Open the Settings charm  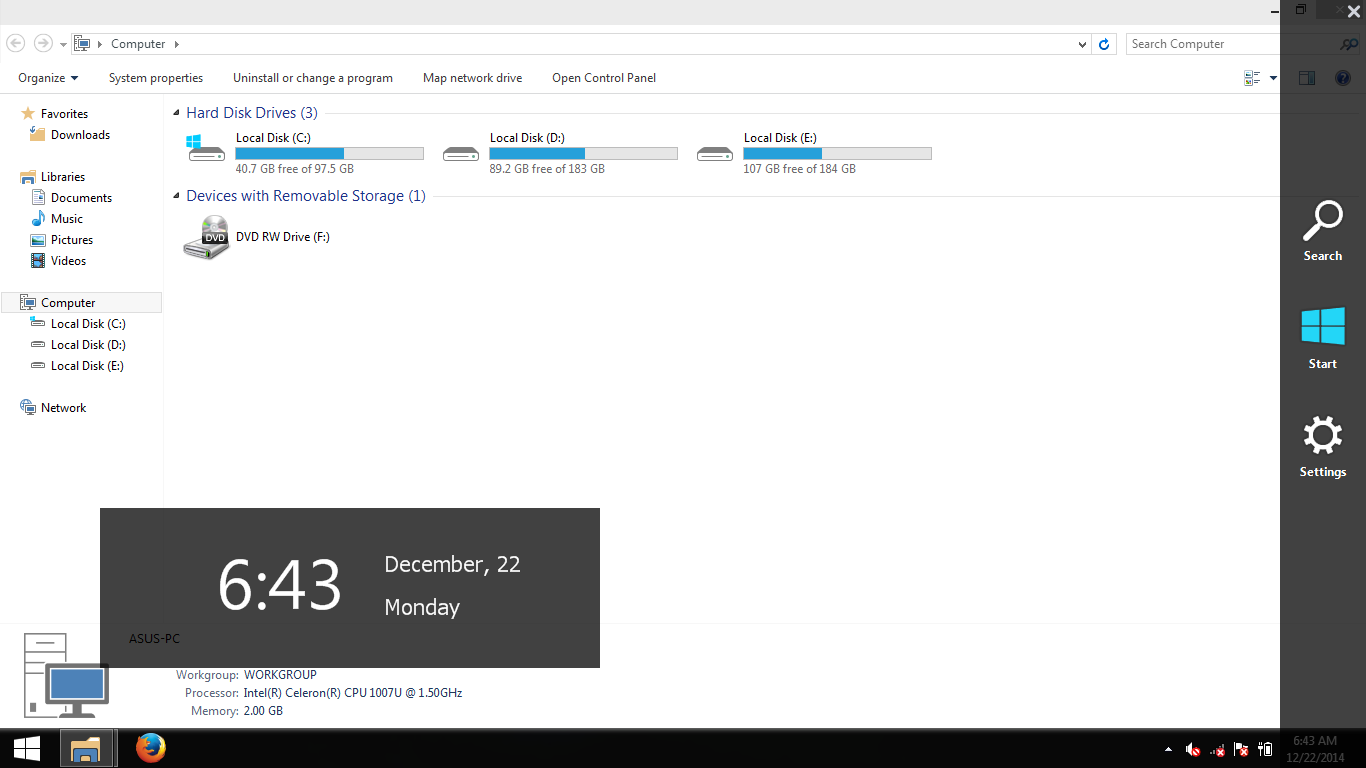click(1323, 447)
